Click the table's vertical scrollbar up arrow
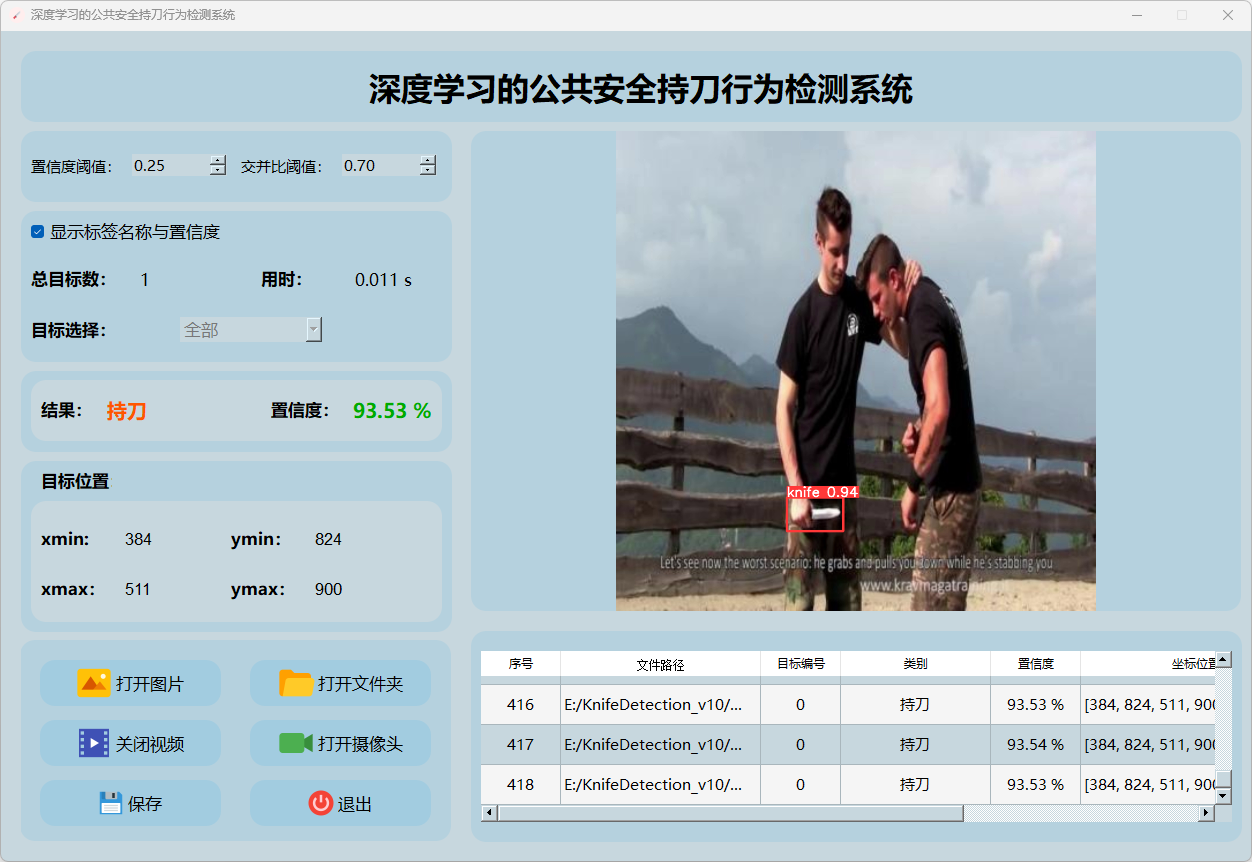Viewport: 1252px width, 862px height. [1223, 660]
